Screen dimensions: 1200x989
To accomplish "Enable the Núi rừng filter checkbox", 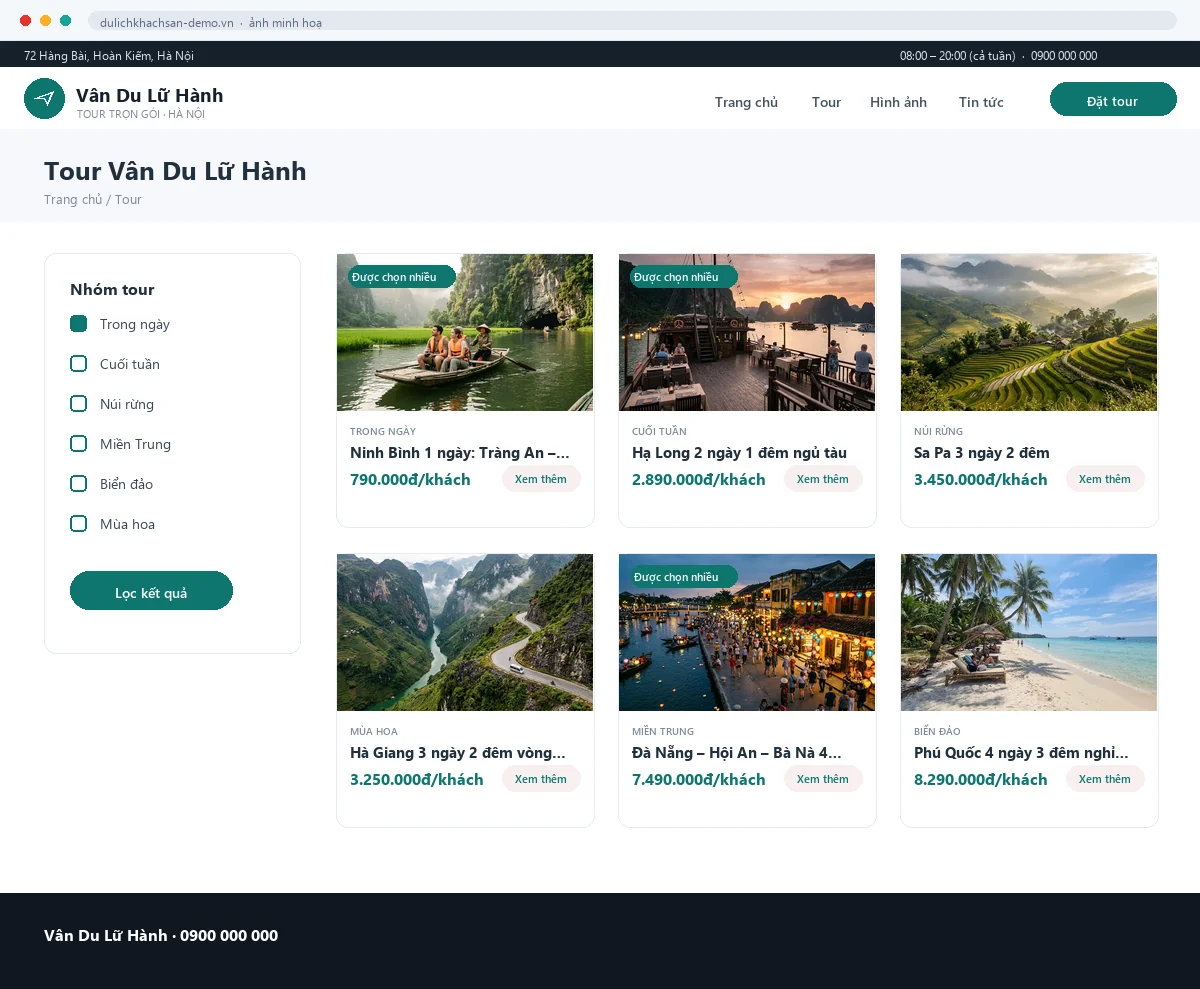I will [x=79, y=404].
